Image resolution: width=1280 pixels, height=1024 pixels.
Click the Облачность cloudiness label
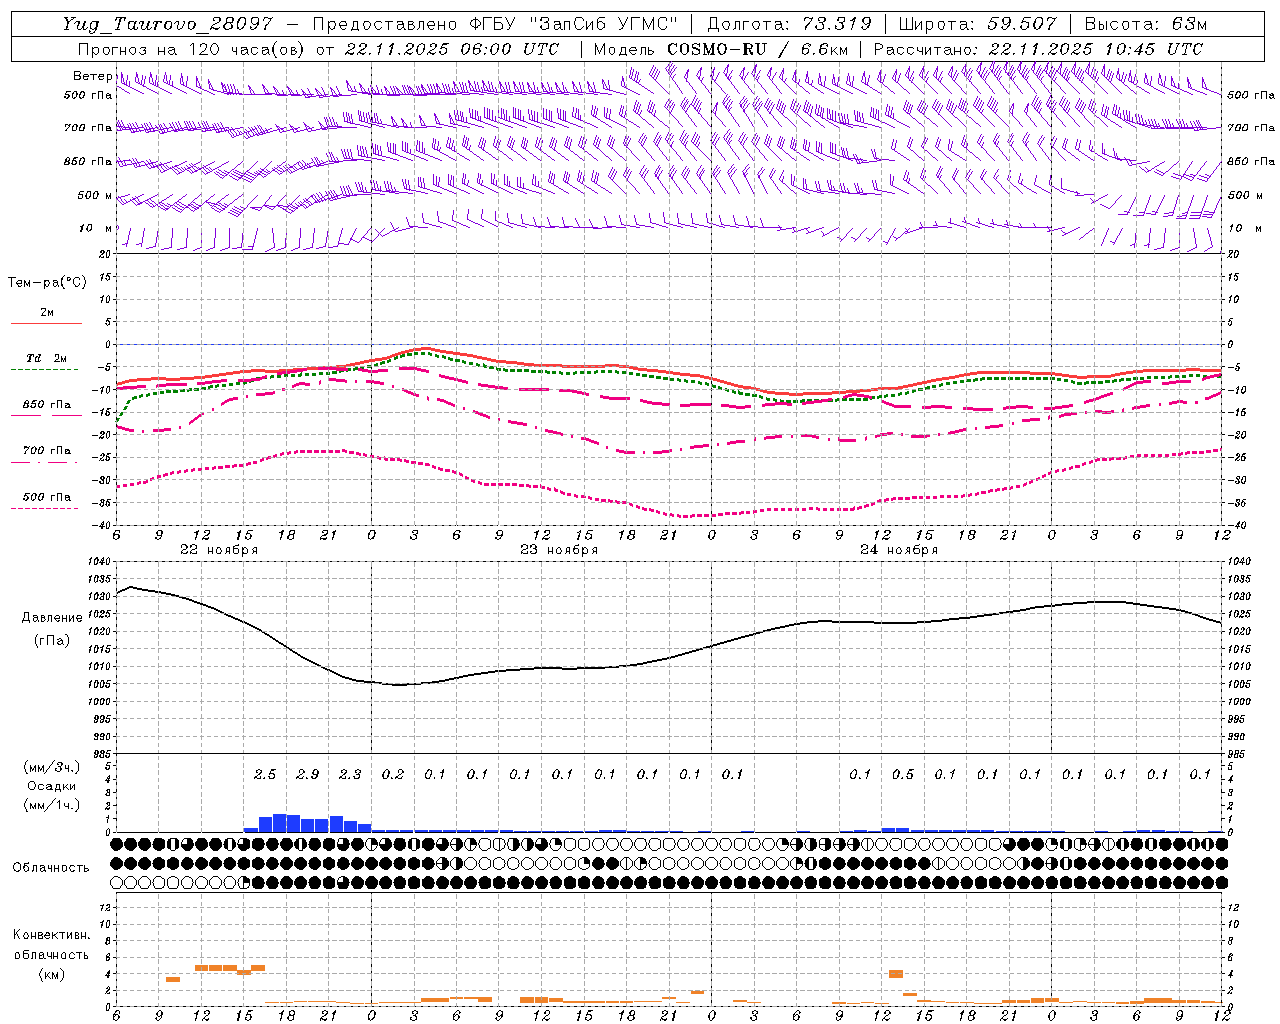[51, 868]
